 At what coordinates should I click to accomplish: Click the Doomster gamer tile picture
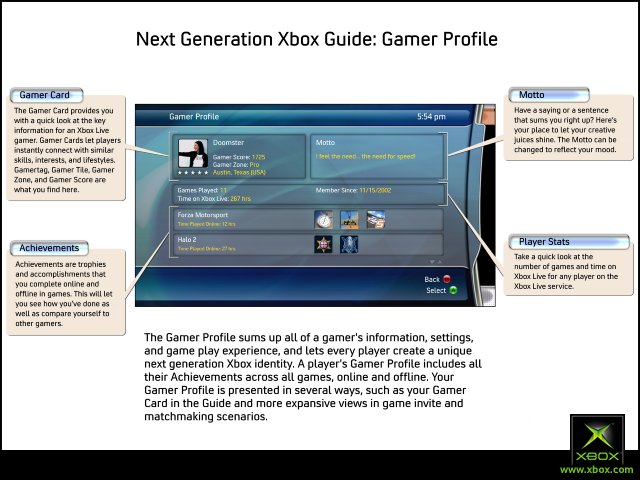tap(193, 154)
